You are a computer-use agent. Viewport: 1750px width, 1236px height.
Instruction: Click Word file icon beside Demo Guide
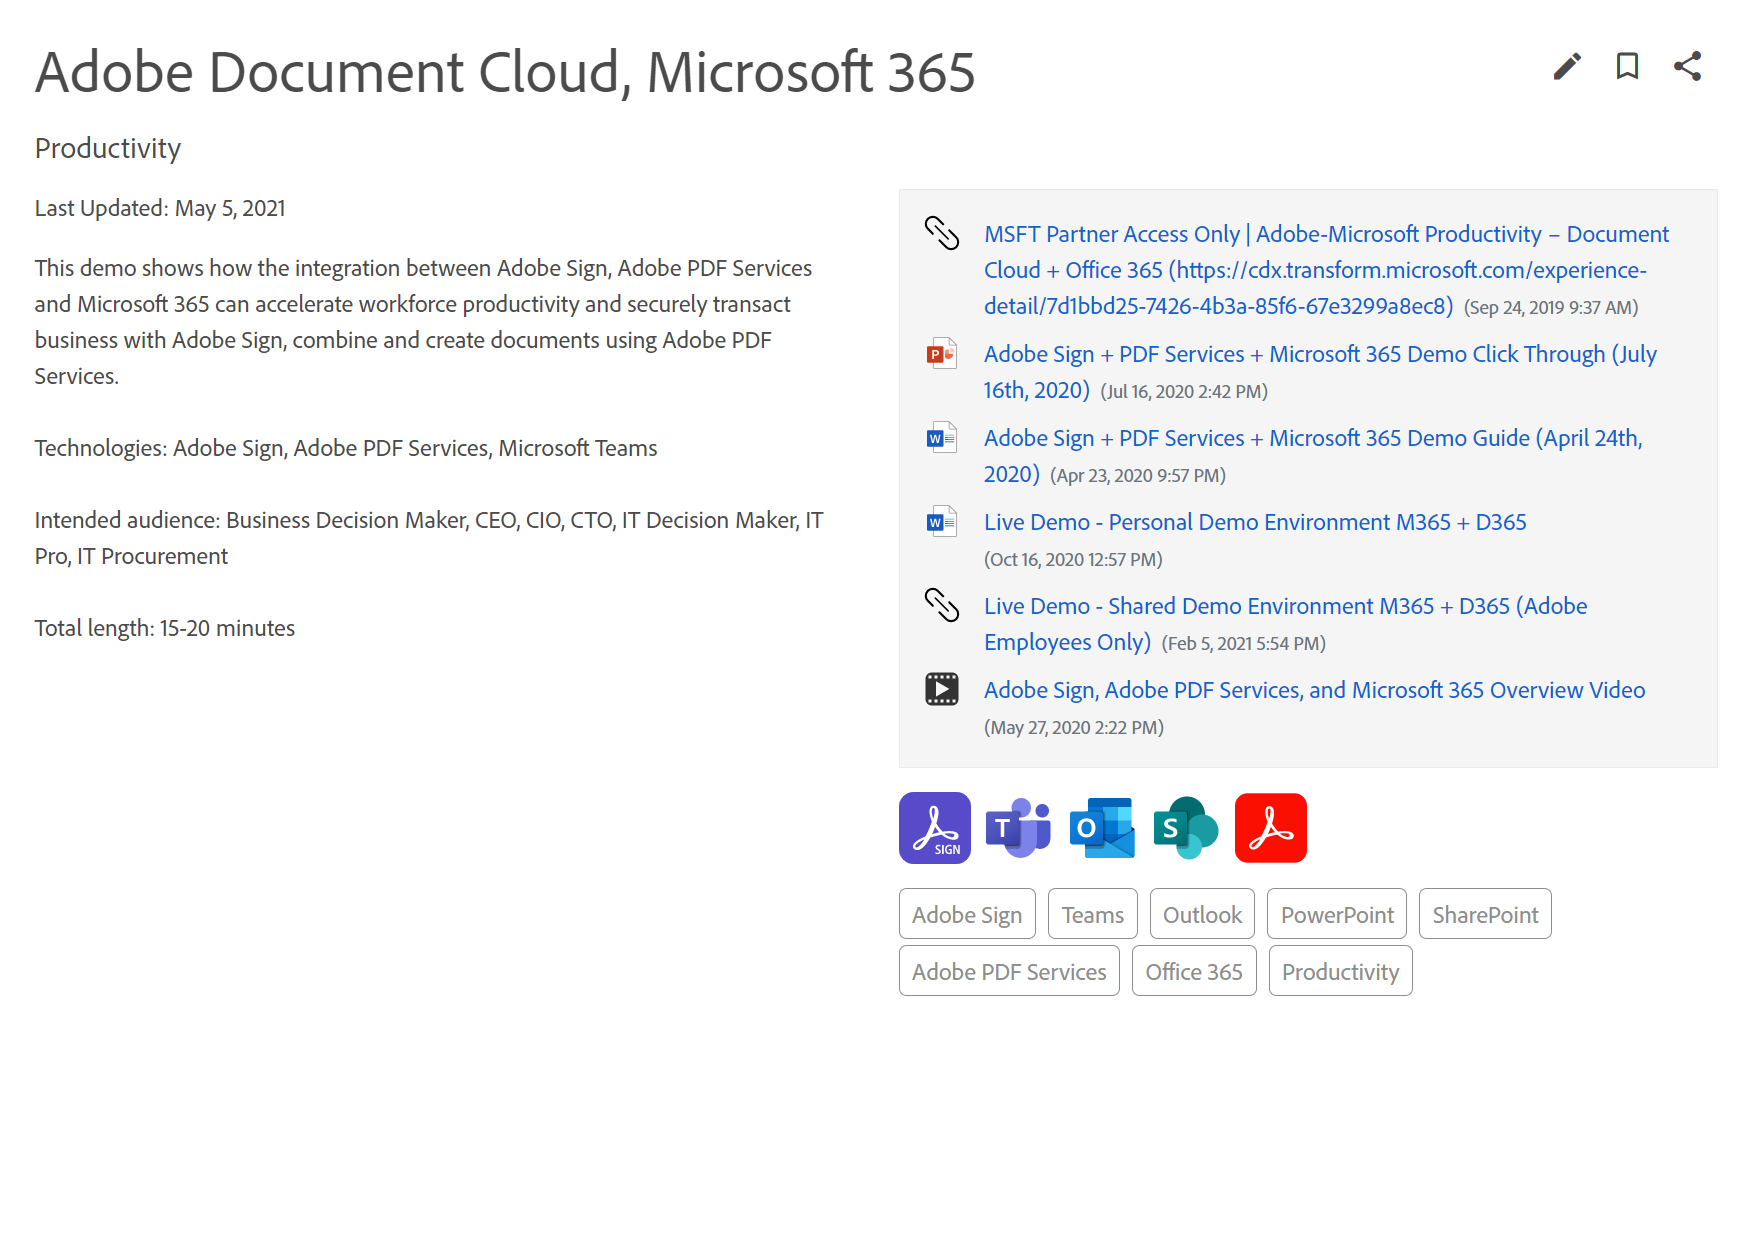tap(941, 437)
